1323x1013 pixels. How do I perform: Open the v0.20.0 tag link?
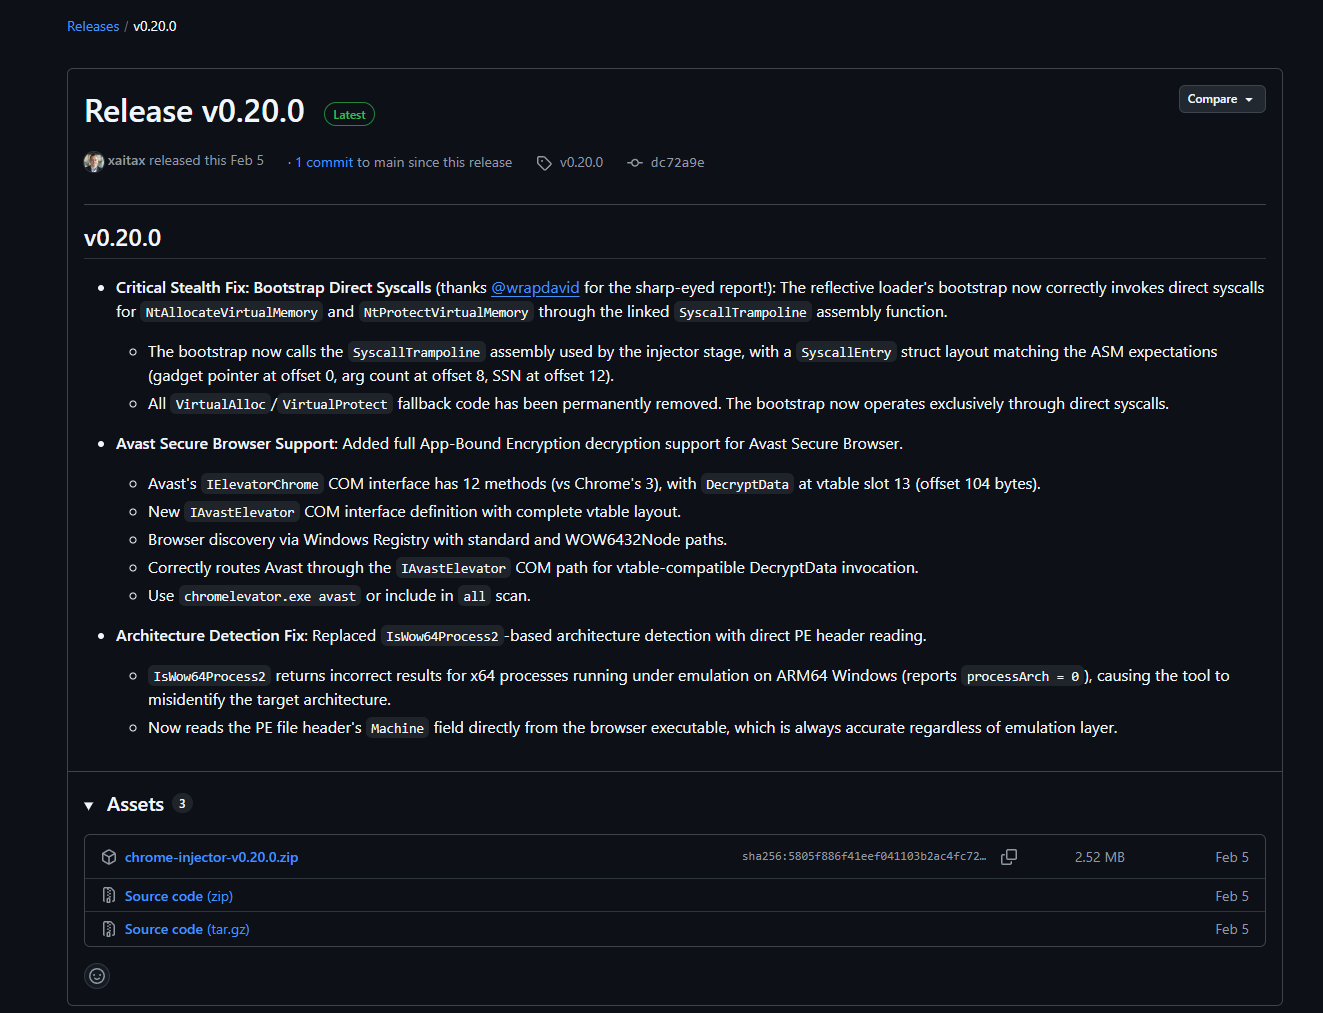tap(581, 163)
